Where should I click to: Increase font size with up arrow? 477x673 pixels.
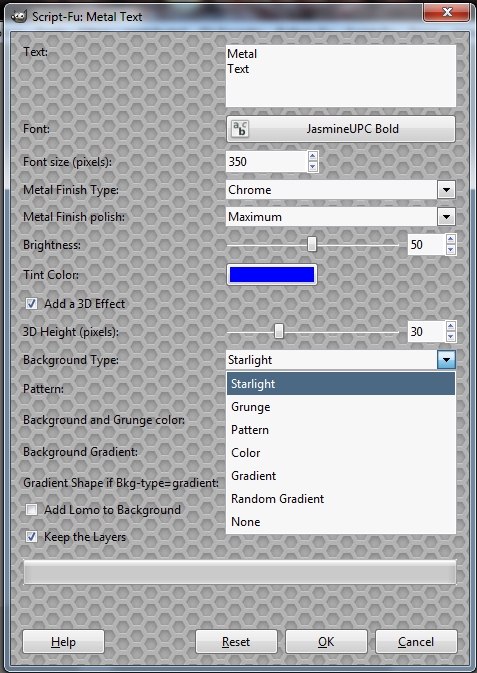click(313, 156)
